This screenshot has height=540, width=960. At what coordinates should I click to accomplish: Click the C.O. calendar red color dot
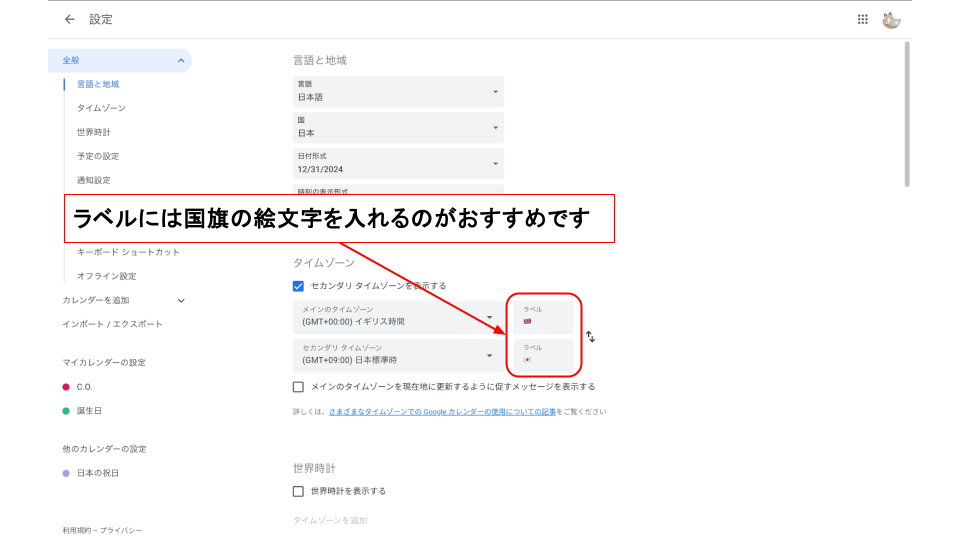pyautogui.click(x=66, y=387)
